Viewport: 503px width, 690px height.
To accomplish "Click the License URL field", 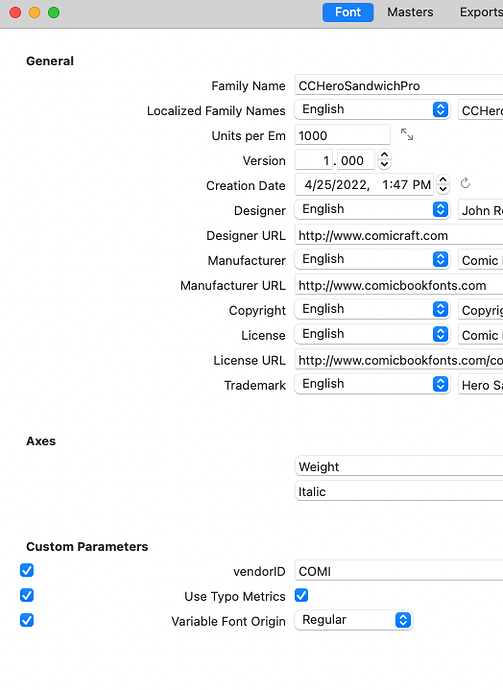I will point(399,360).
